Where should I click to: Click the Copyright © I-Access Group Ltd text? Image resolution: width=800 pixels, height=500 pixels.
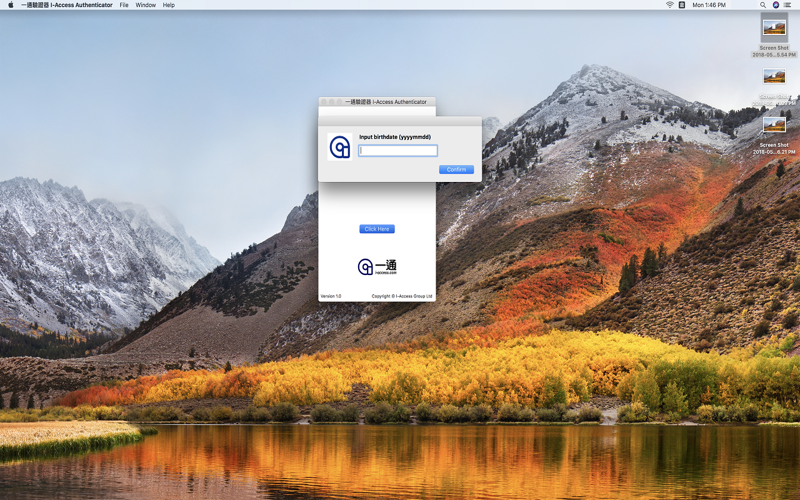402,296
